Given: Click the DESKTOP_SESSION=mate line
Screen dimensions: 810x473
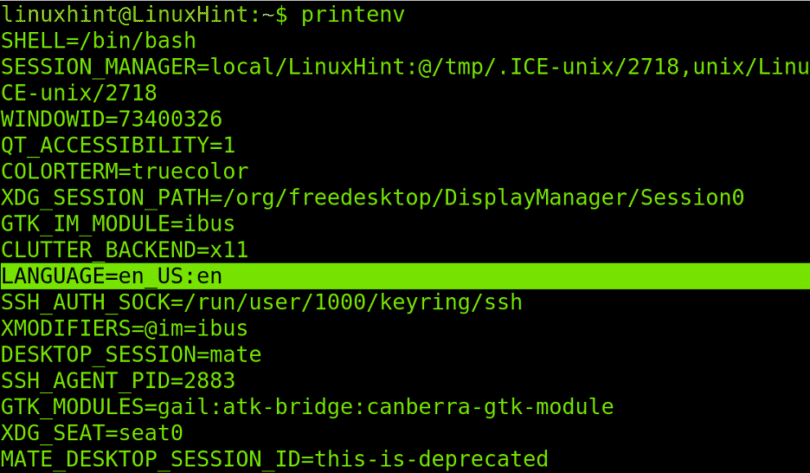Looking at the screenshot, I should click(131, 355).
